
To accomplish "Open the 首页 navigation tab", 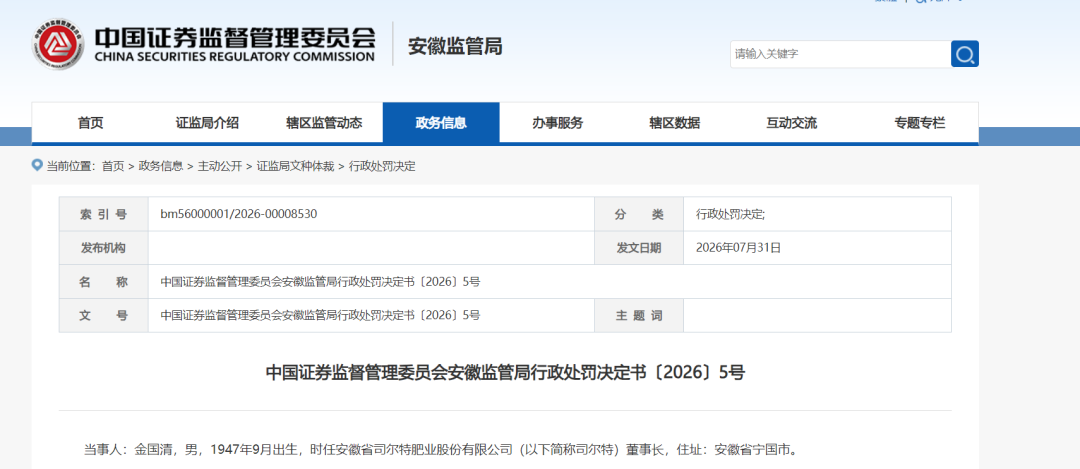I will (90, 123).
